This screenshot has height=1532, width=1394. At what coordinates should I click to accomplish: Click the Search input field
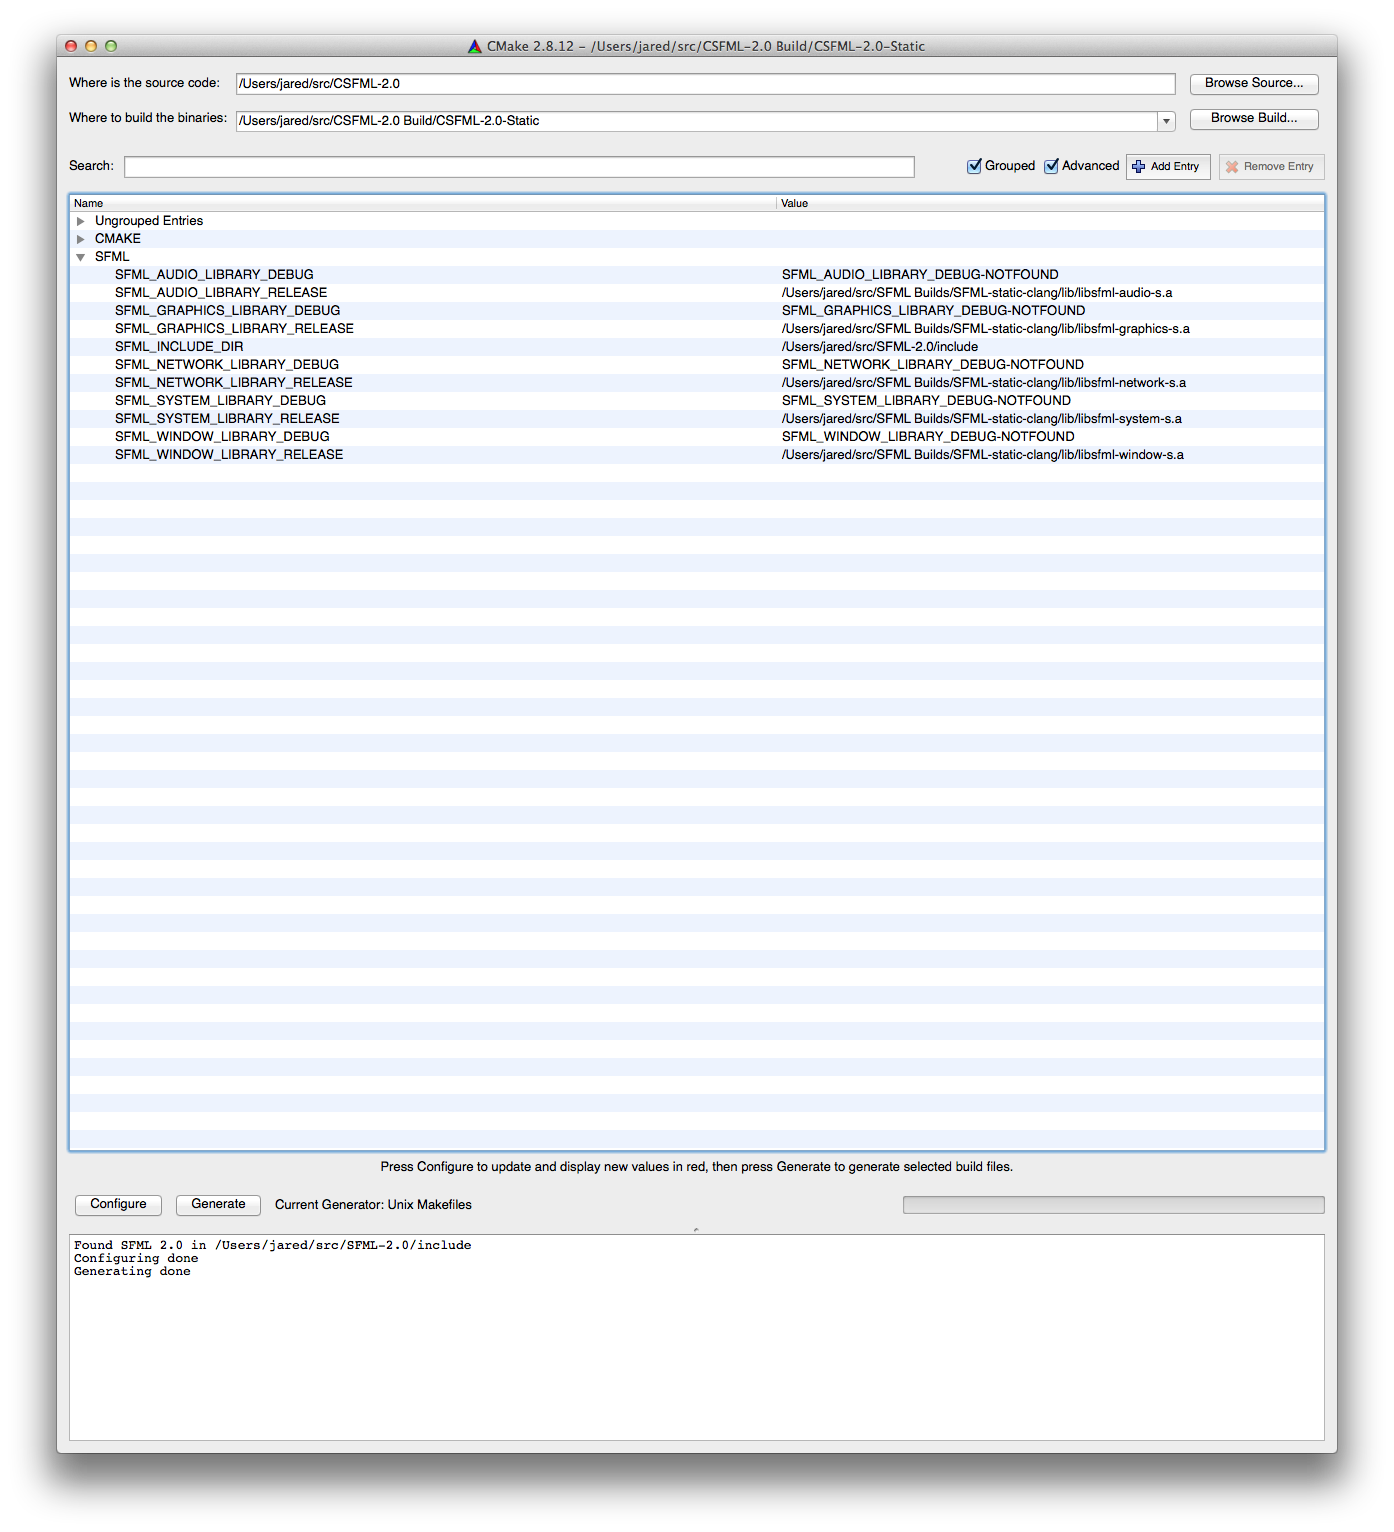519,167
